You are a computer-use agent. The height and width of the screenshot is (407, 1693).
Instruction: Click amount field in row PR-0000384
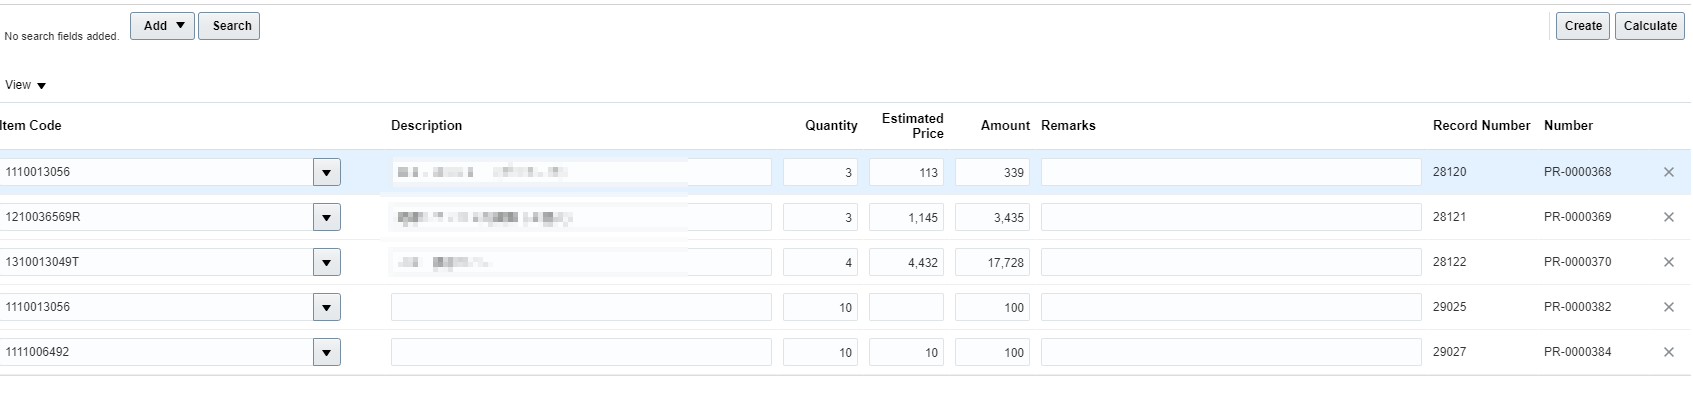[x=992, y=352]
